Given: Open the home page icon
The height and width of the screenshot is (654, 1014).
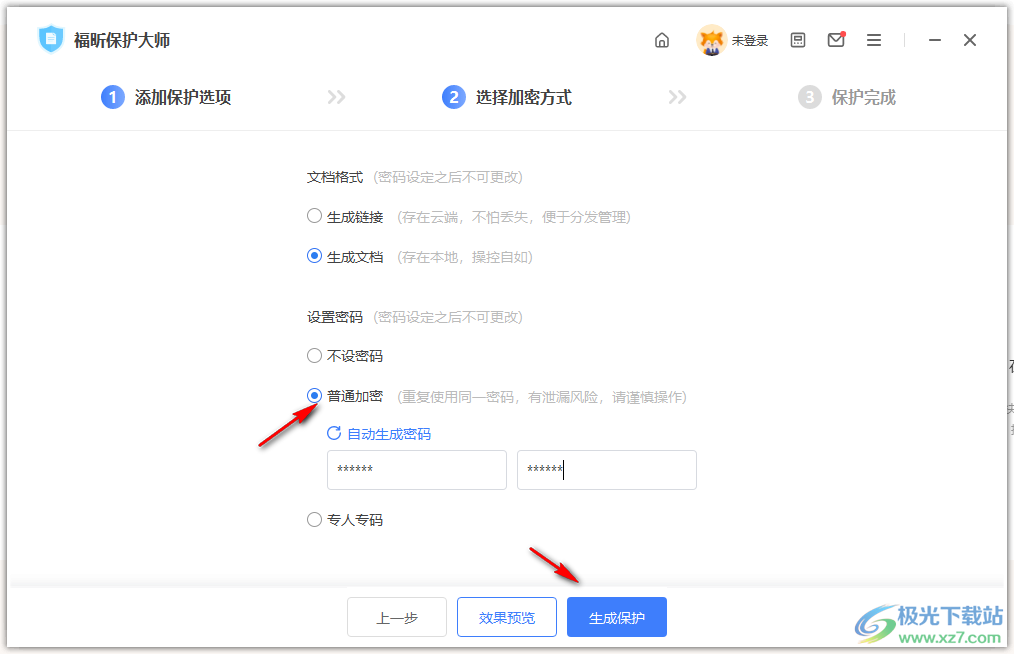Looking at the screenshot, I should tap(662, 40).
